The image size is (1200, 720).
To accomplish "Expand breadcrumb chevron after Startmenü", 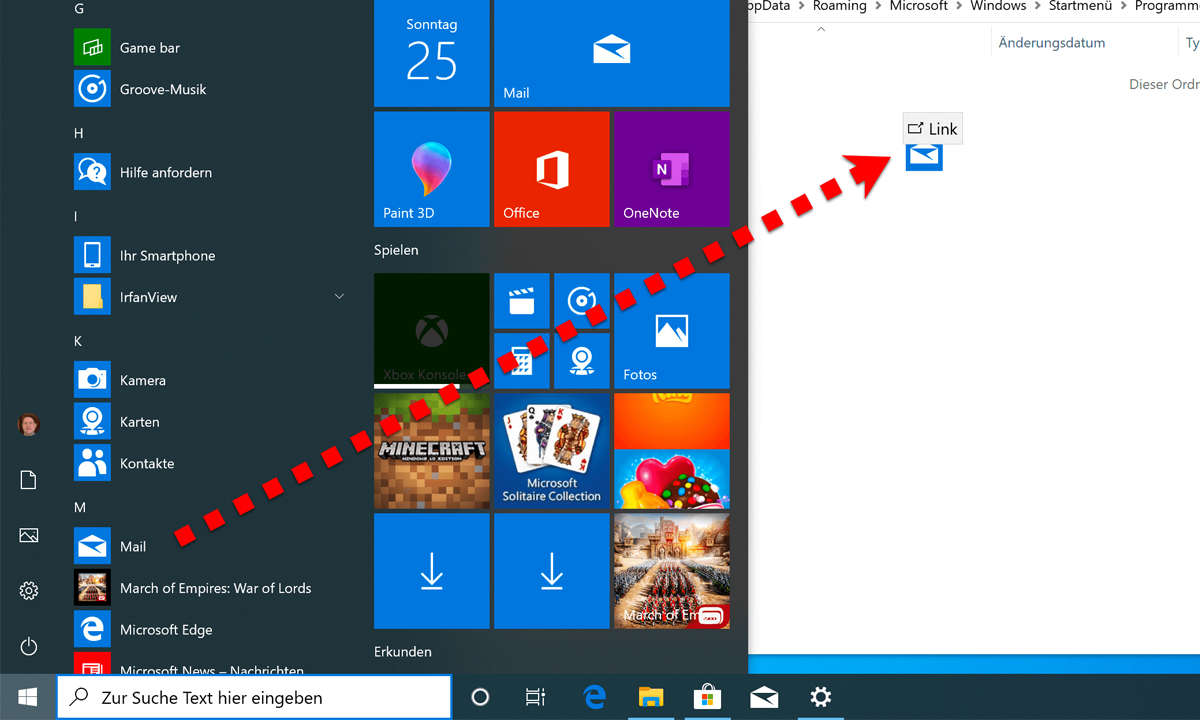I will pyautogui.click(x=1123, y=6).
